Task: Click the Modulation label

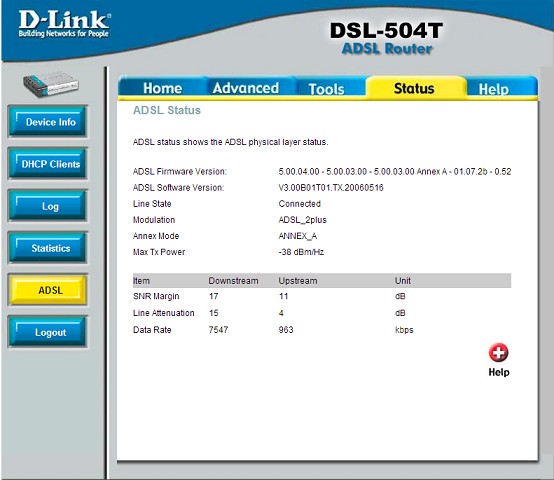Action: coord(154,220)
